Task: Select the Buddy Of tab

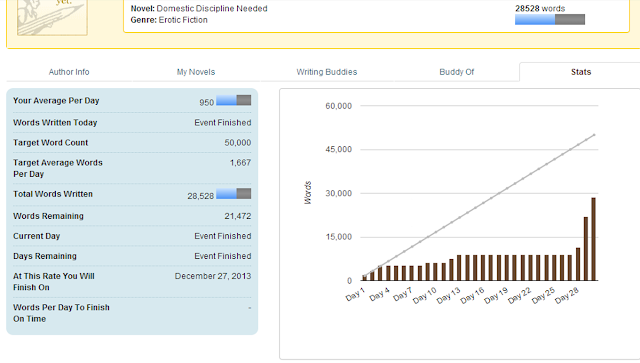Action: 456,72
